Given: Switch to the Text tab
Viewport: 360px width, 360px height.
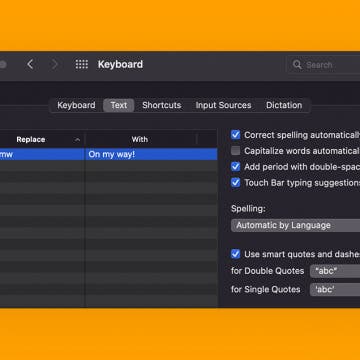Looking at the screenshot, I should click(x=119, y=105).
